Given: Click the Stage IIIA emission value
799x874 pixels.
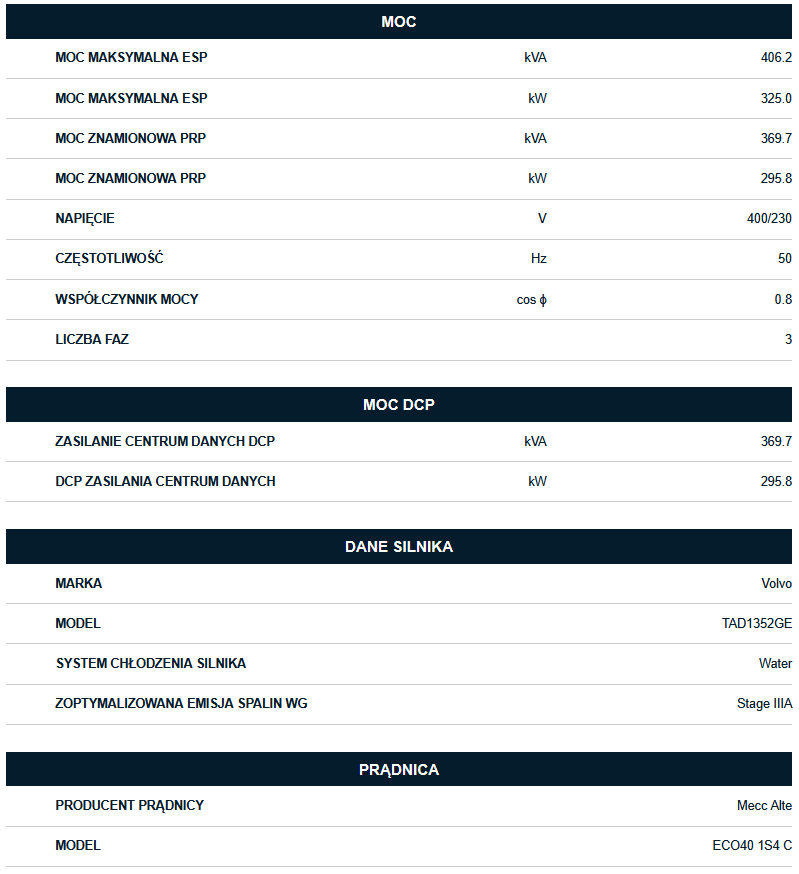Looking at the screenshot, I should [764, 704].
